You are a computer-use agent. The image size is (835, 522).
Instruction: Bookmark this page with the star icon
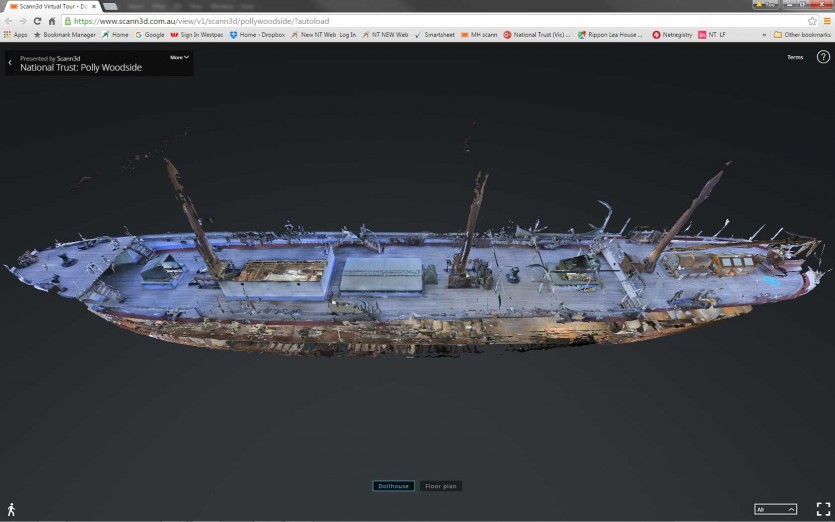[x=811, y=21]
